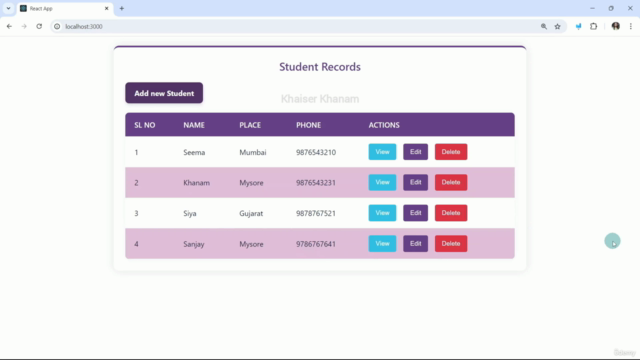
Task: Click the place cell Gujarat
Action: click(x=251, y=213)
